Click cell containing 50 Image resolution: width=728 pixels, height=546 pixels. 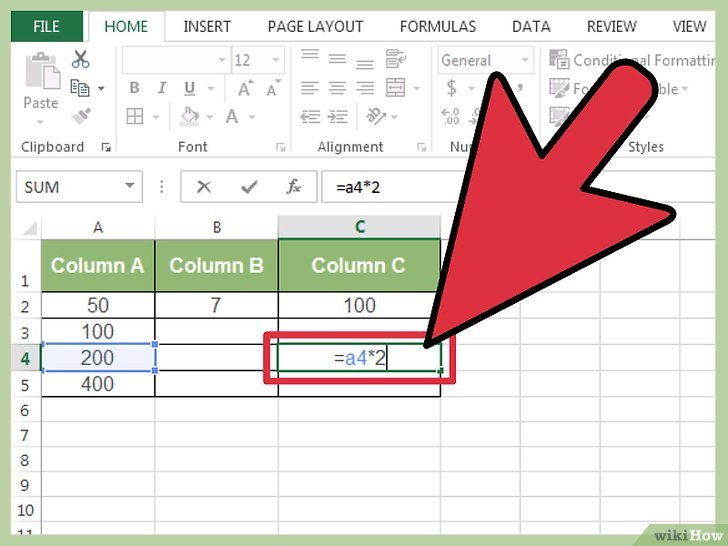(x=98, y=306)
